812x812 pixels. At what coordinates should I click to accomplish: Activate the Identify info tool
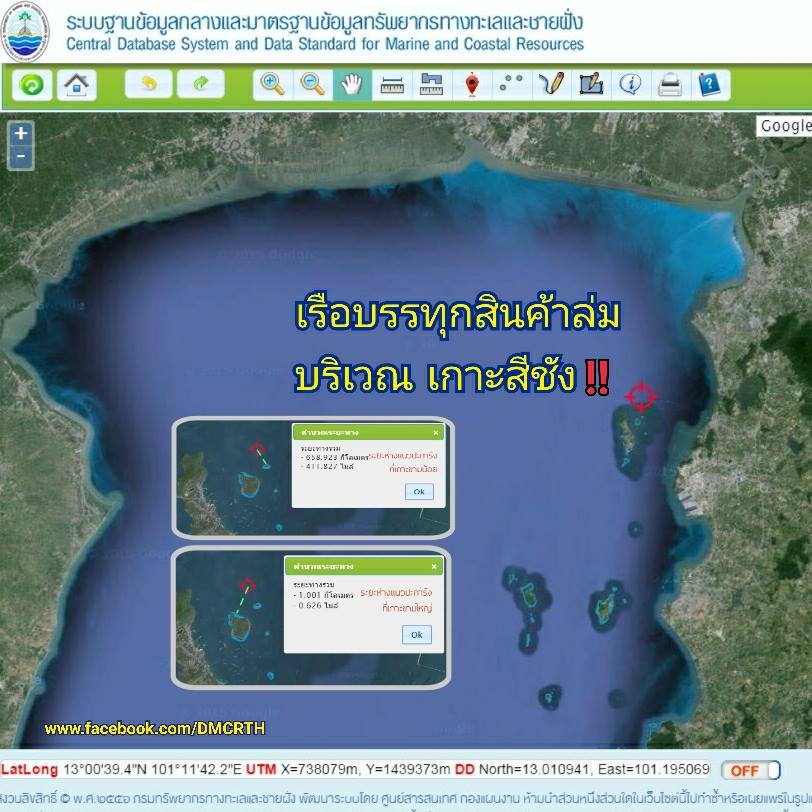(631, 84)
